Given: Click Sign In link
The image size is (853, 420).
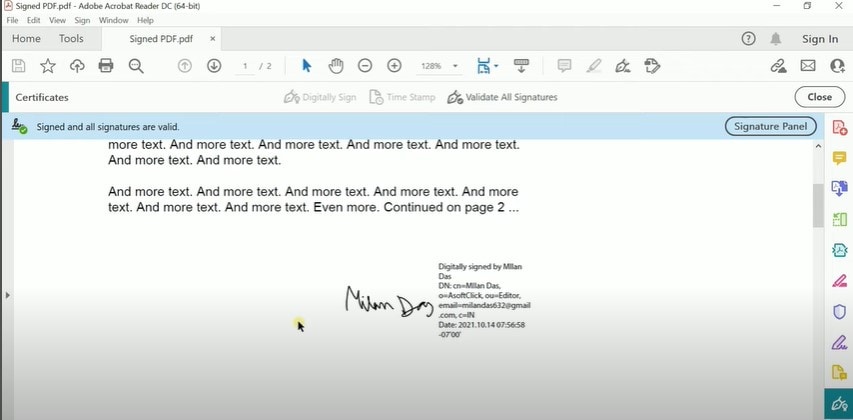Looking at the screenshot, I should click(820, 39).
